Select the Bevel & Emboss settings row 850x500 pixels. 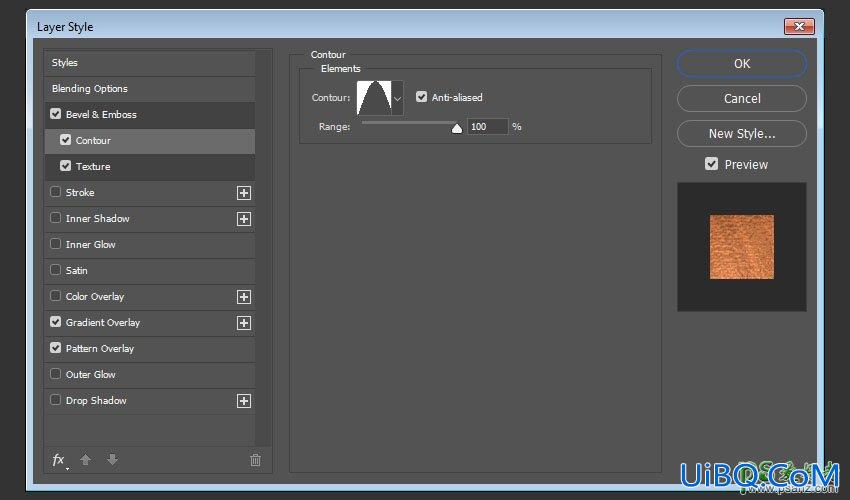point(150,115)
